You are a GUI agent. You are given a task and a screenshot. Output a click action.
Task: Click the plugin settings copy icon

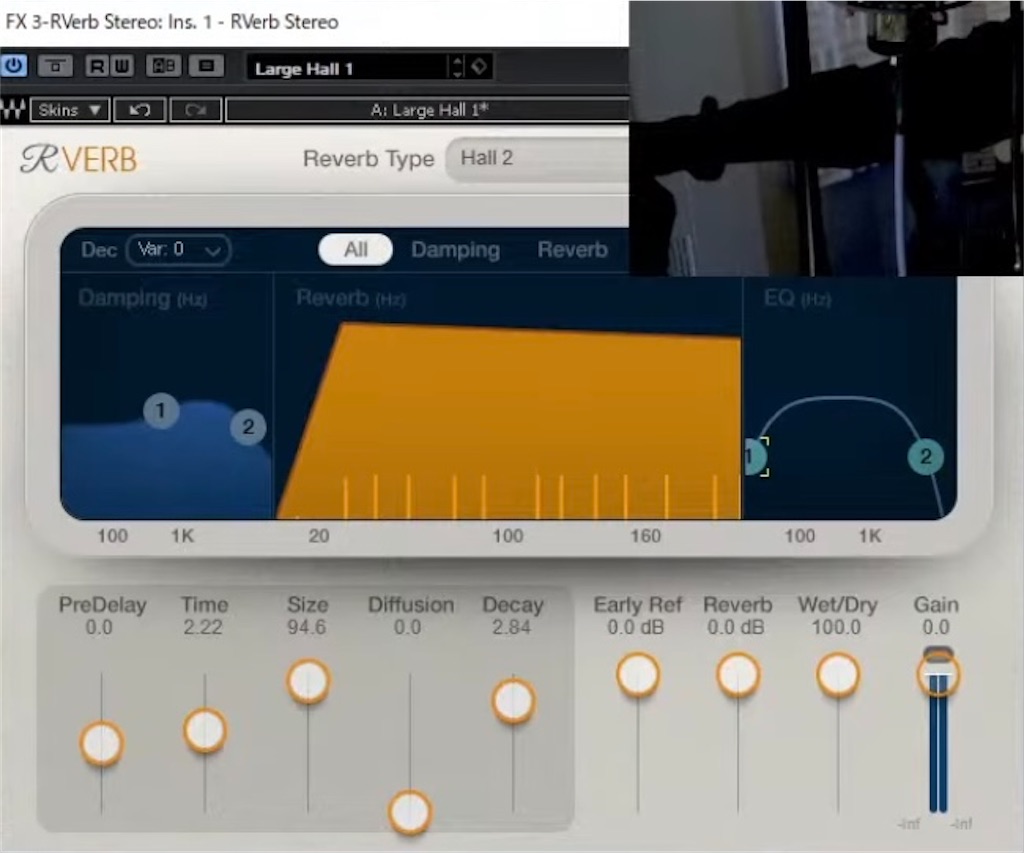pyautogui.click(x=206, y=66)
